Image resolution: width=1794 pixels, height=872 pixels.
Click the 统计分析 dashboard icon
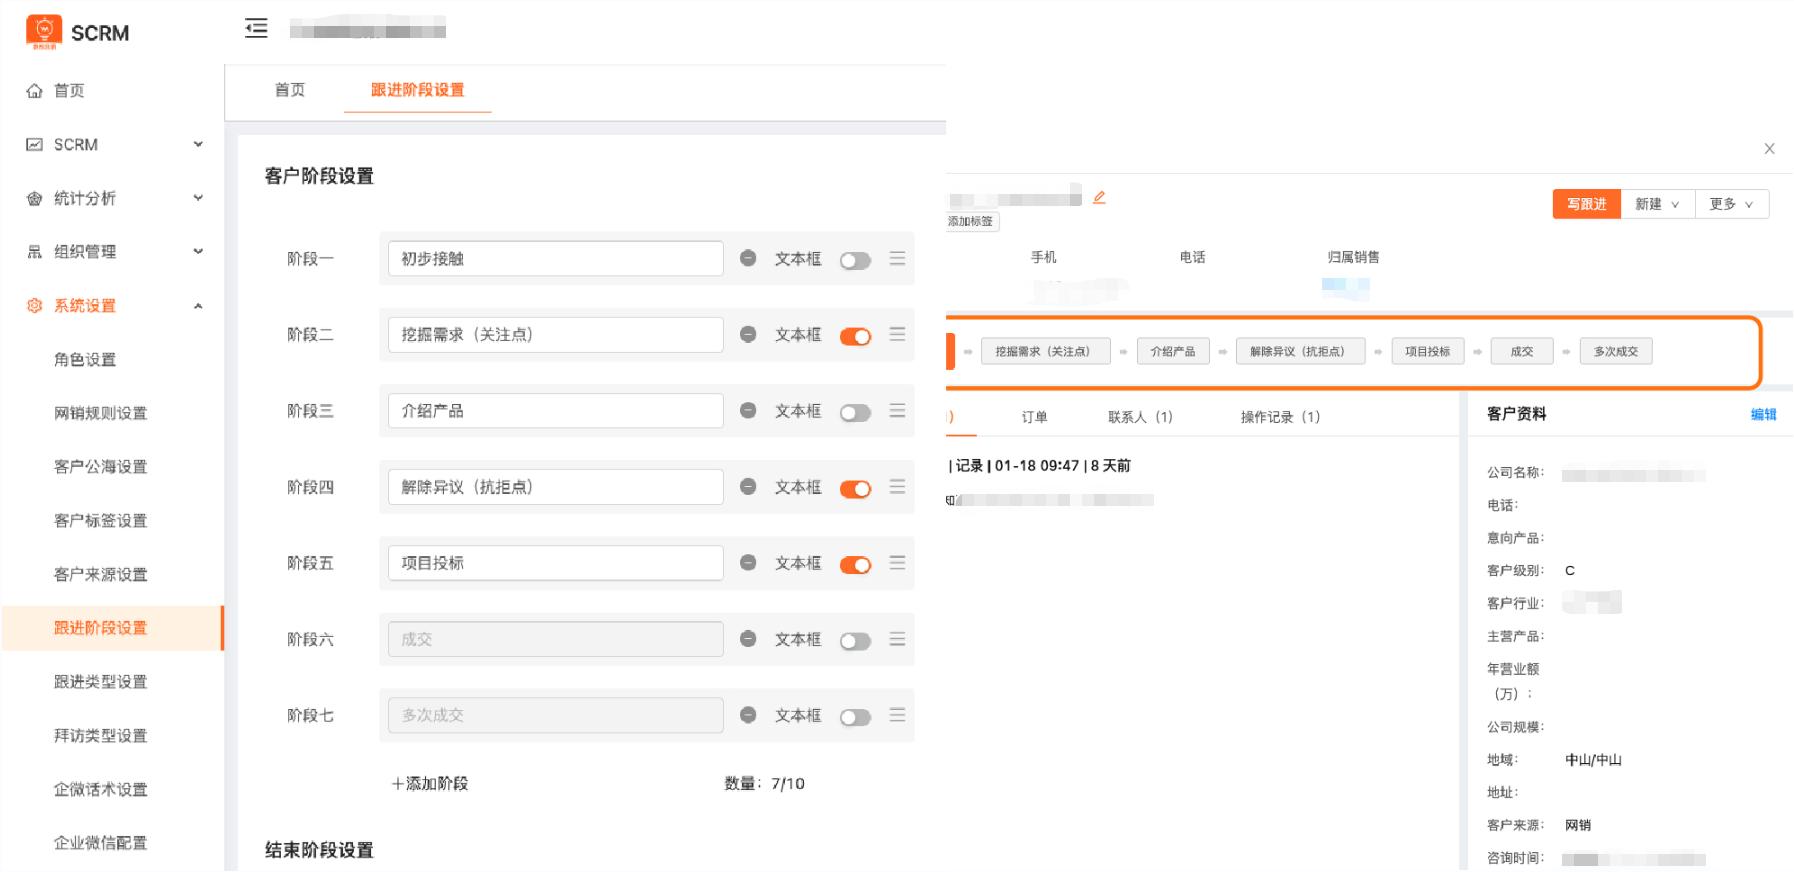[34, 198]
